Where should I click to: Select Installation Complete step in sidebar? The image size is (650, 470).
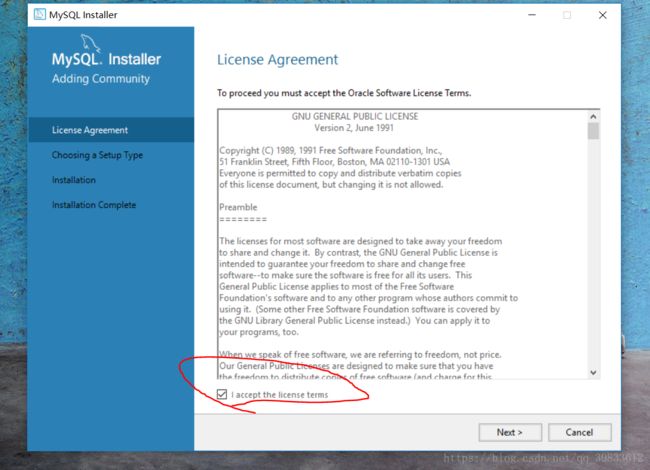click(94, 205)
